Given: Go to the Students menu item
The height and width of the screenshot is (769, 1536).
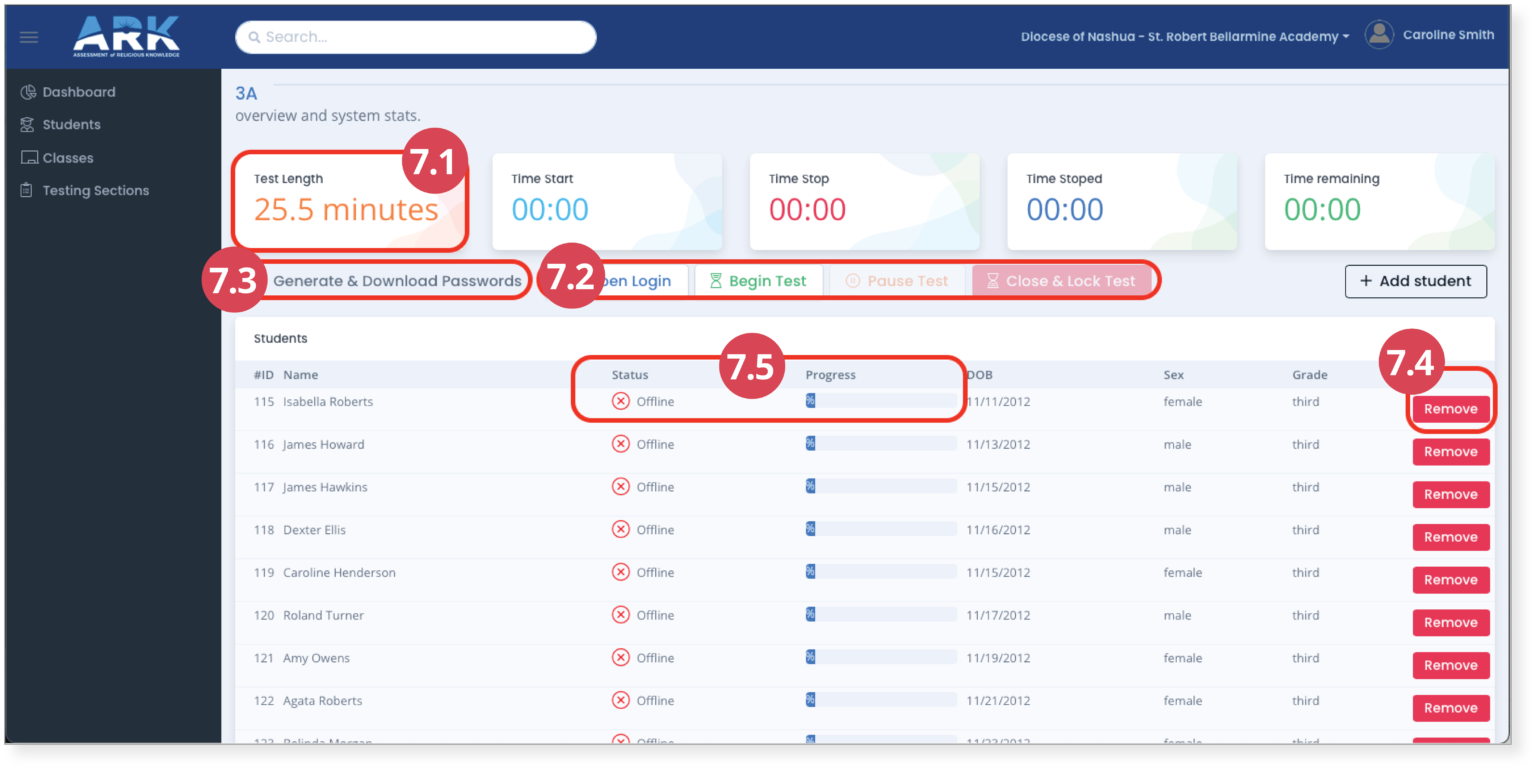Looking at the screenshot, I should [71, 125].
